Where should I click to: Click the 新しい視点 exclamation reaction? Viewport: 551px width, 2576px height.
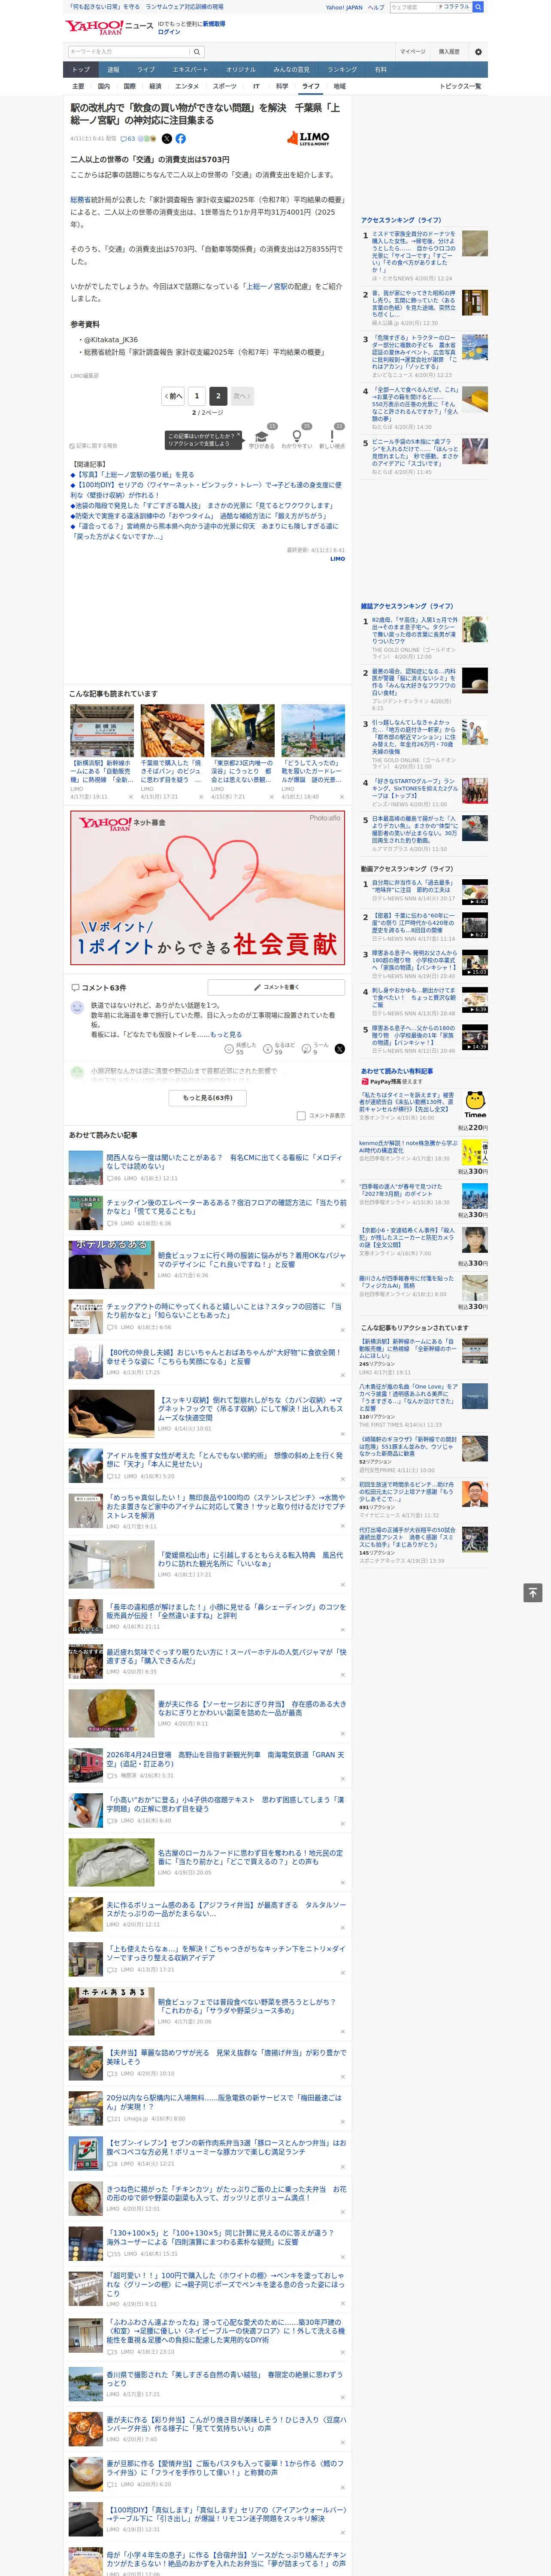pos(332,436)
